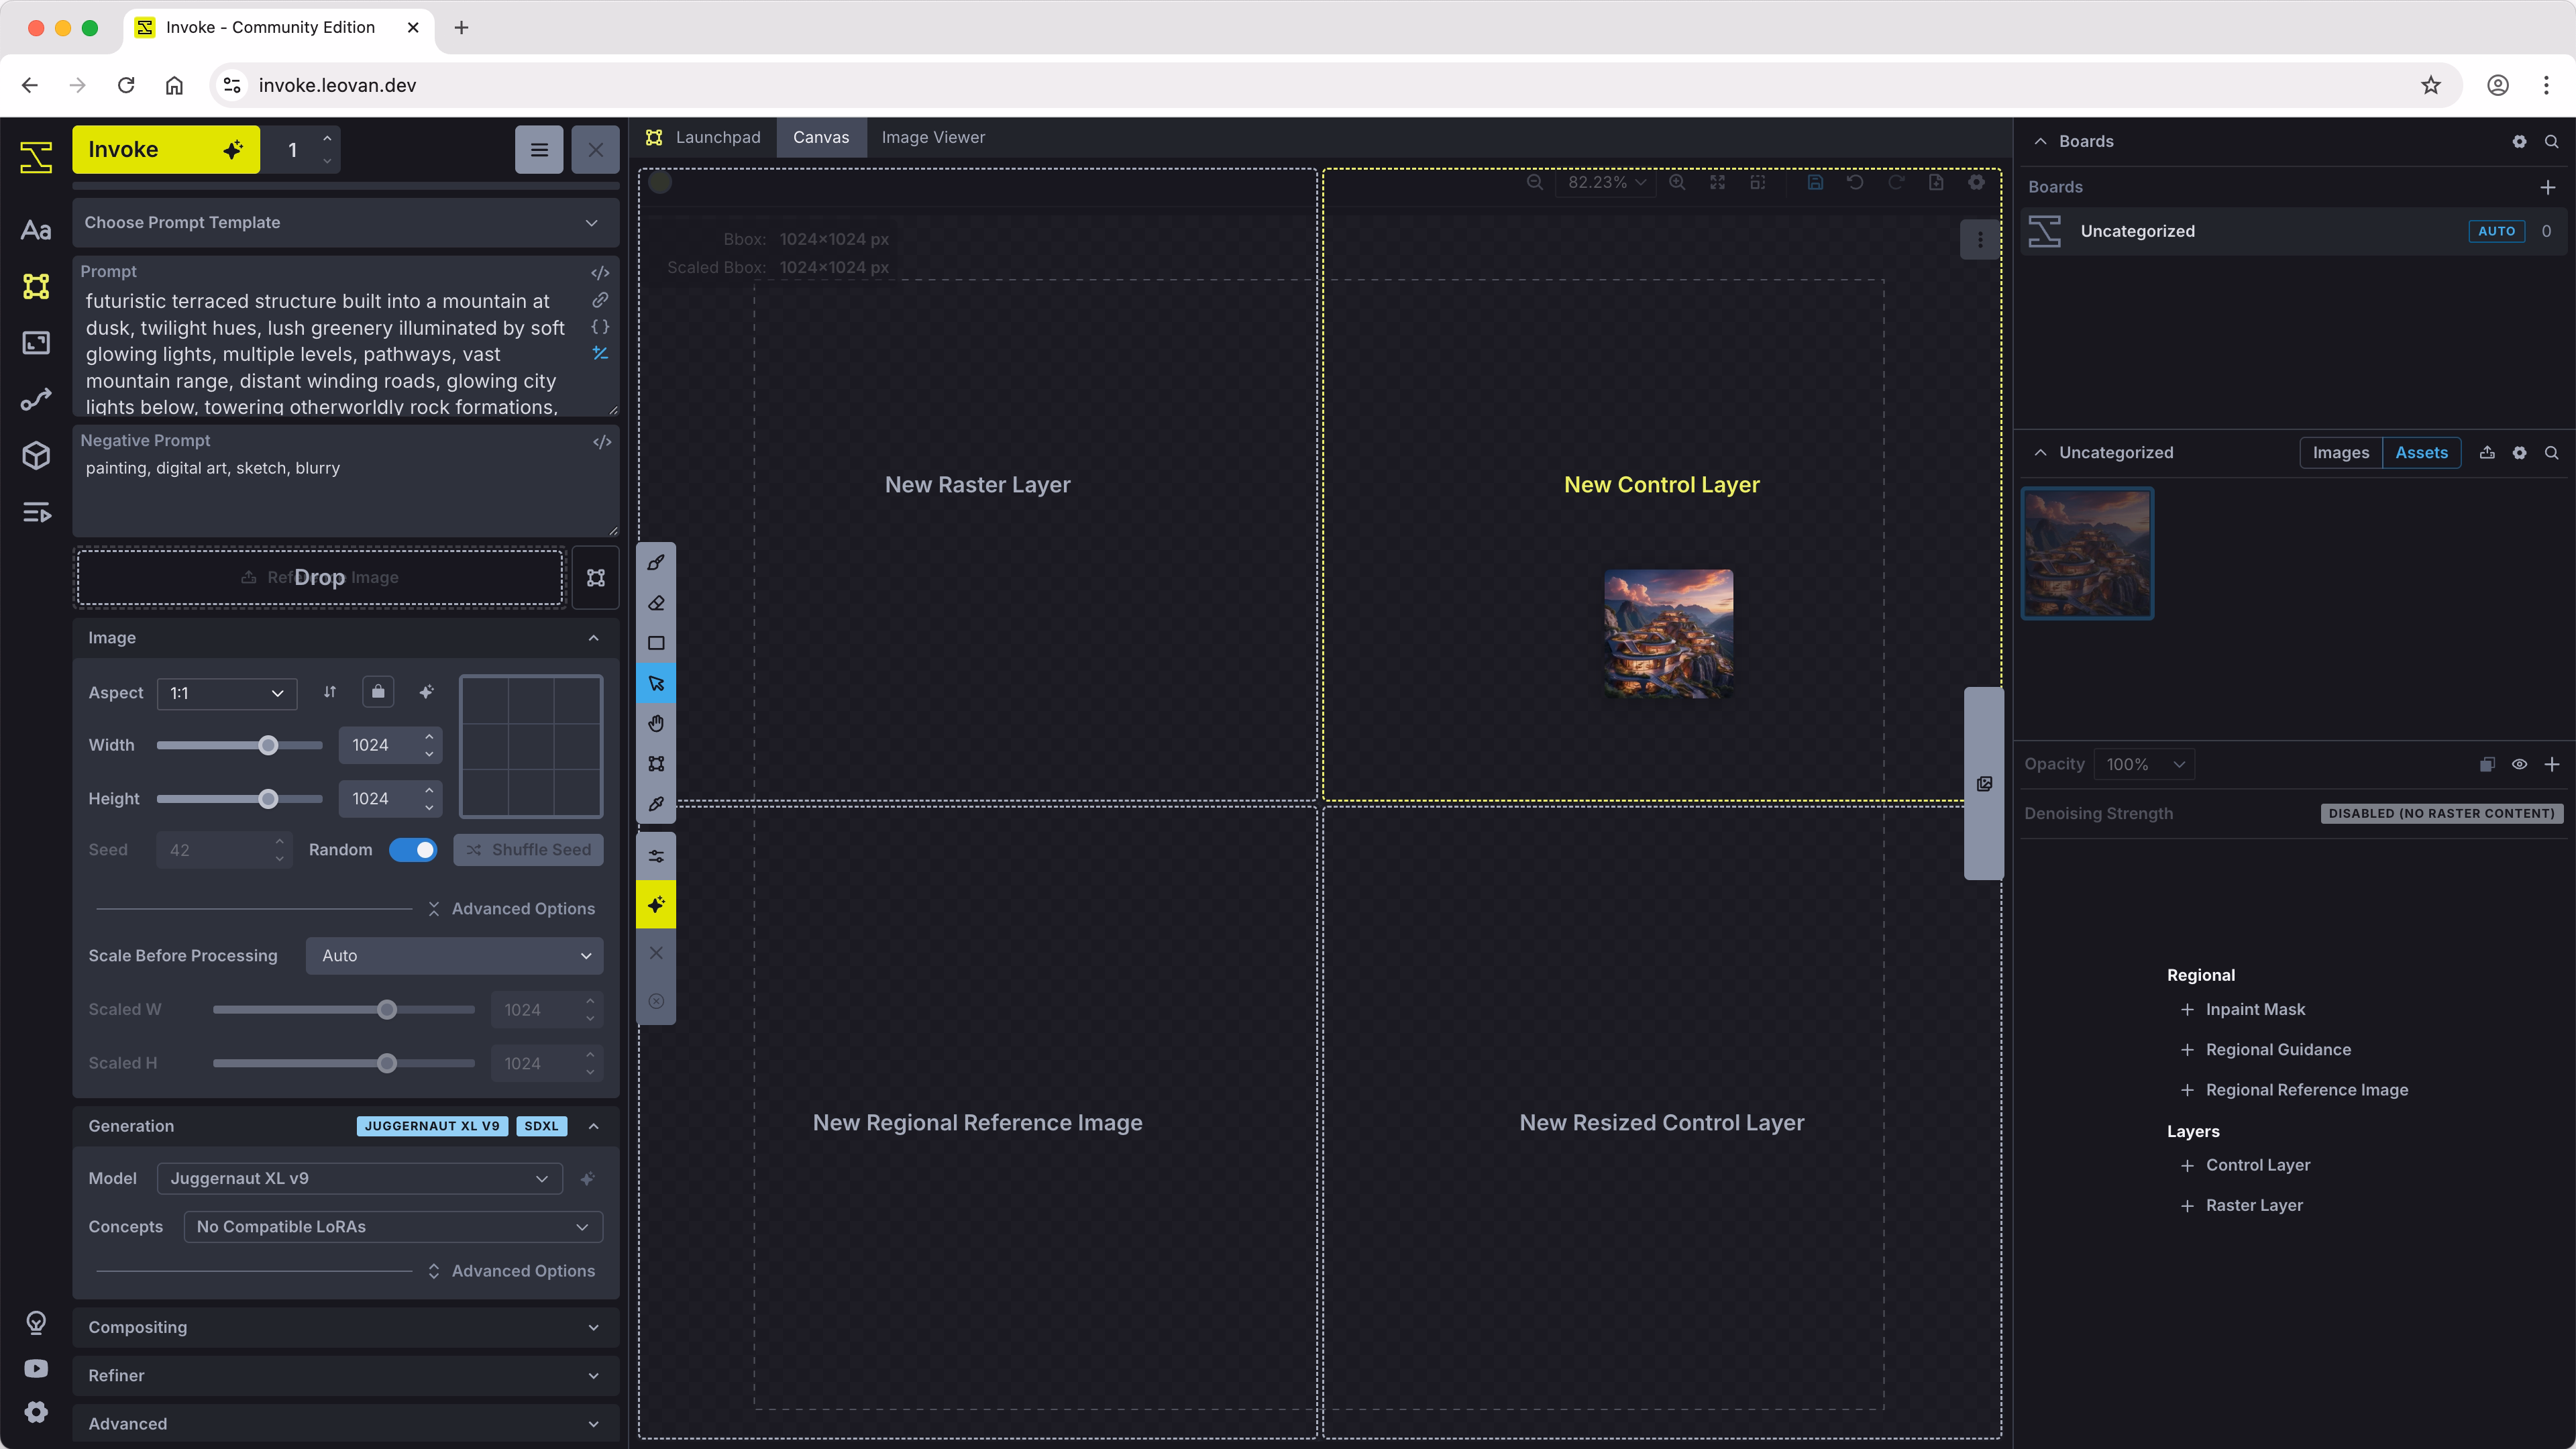The height and width of the screenshot is (1449, 2576).
Task: Switch to the Image Viewer tab
Action: click(932, 137)
